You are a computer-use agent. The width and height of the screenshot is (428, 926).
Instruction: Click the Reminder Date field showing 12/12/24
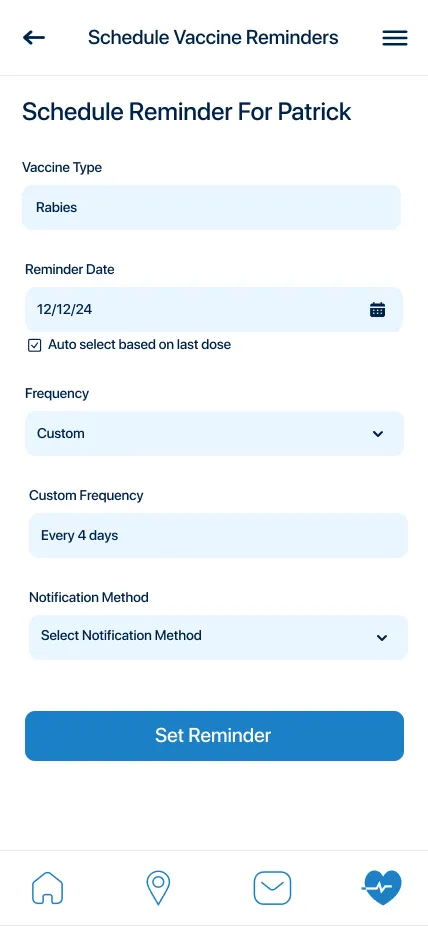[214, 309]
